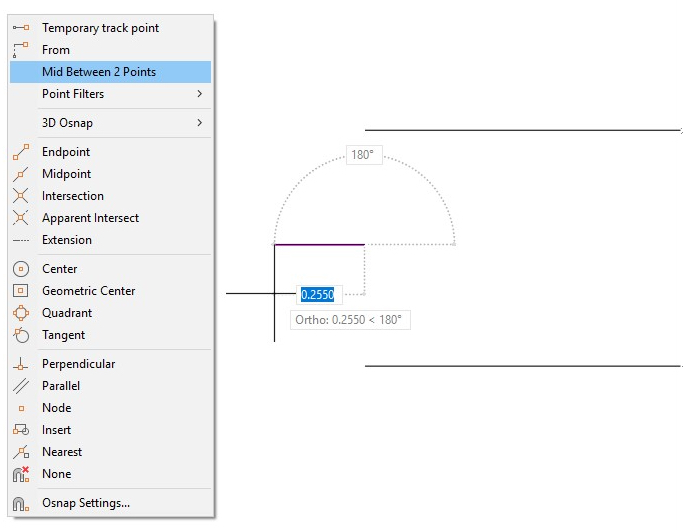
Task: Click the 180° angle input box
Action: [x=364, y=155]
